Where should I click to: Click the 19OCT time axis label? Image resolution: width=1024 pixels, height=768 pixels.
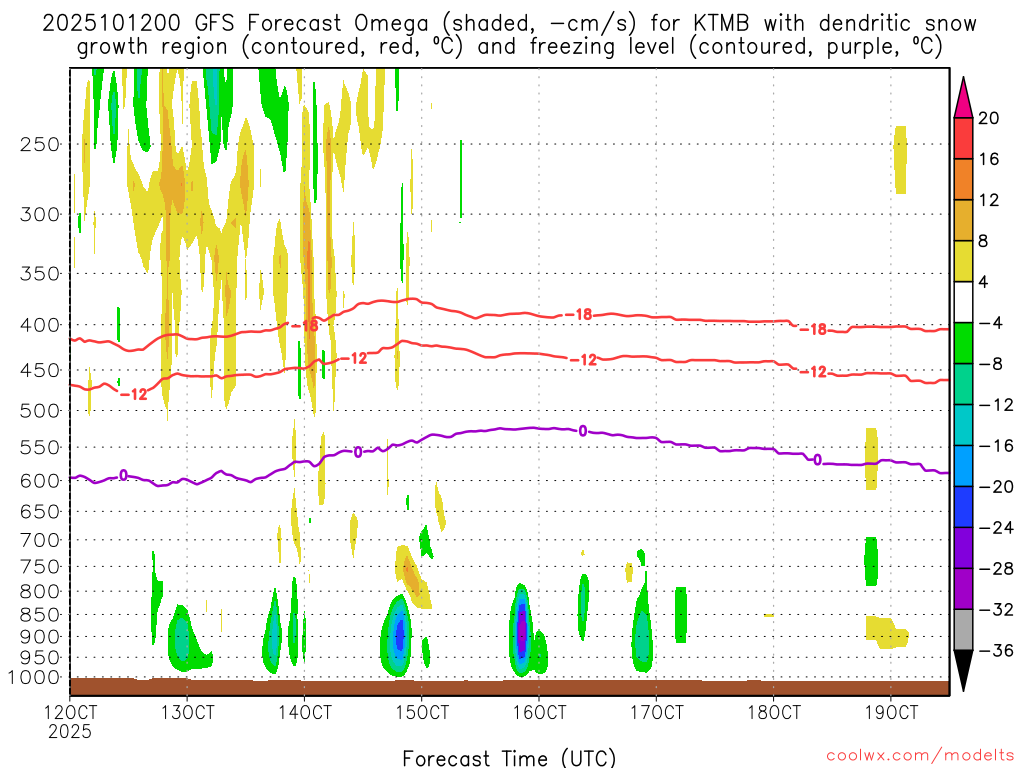(x=891, y=712)
